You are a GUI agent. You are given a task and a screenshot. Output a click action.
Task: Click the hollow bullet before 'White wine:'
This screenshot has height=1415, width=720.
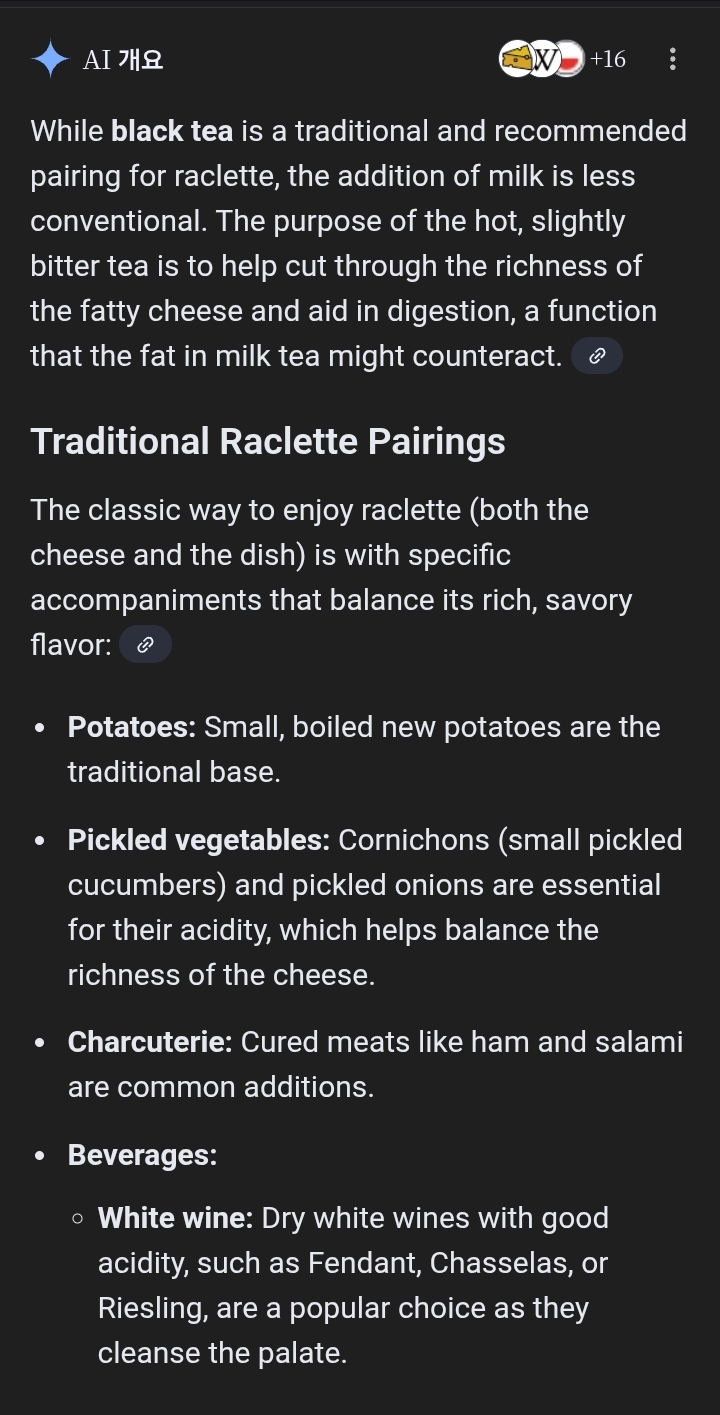[x=78, y=1219]
